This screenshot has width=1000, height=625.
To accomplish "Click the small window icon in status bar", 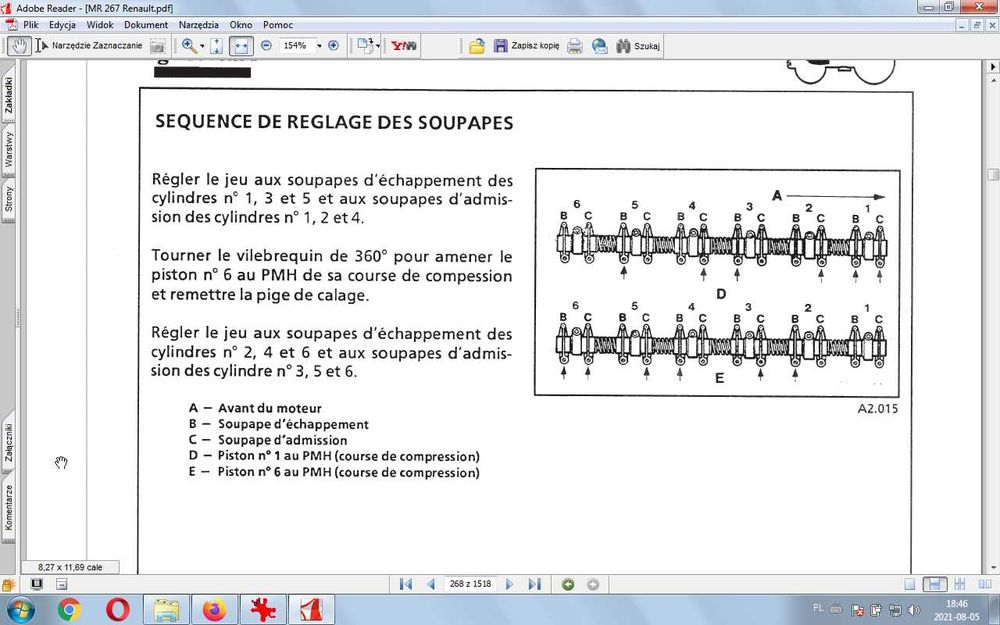I will click(x=61, y=584).
